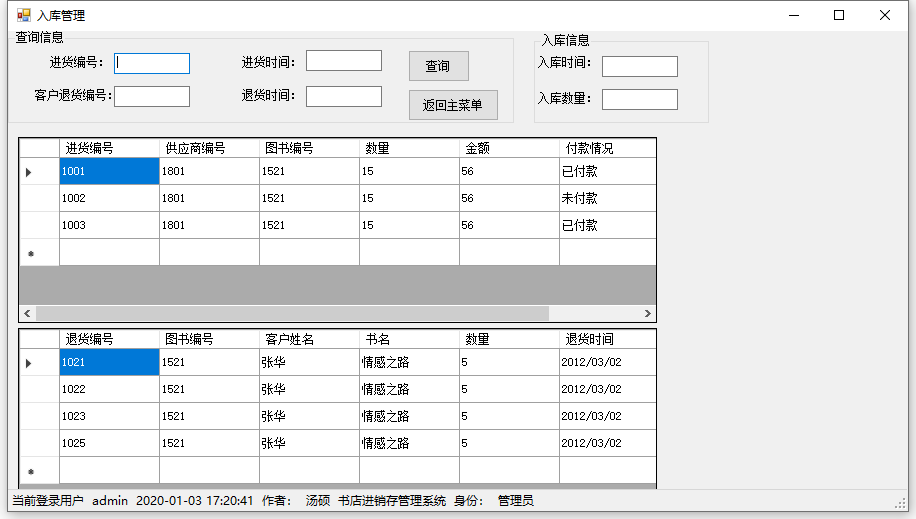Screen dimensions: 916x519
Task: Click the 返回主菜单 button
Action: (x=453, y=105)
